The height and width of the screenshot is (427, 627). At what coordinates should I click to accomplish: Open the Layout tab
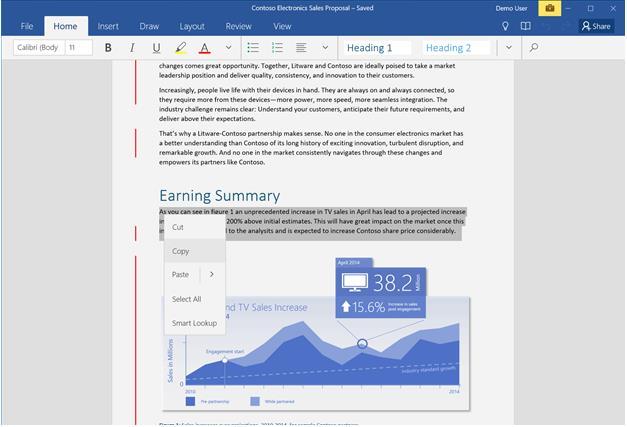[192, 26]
